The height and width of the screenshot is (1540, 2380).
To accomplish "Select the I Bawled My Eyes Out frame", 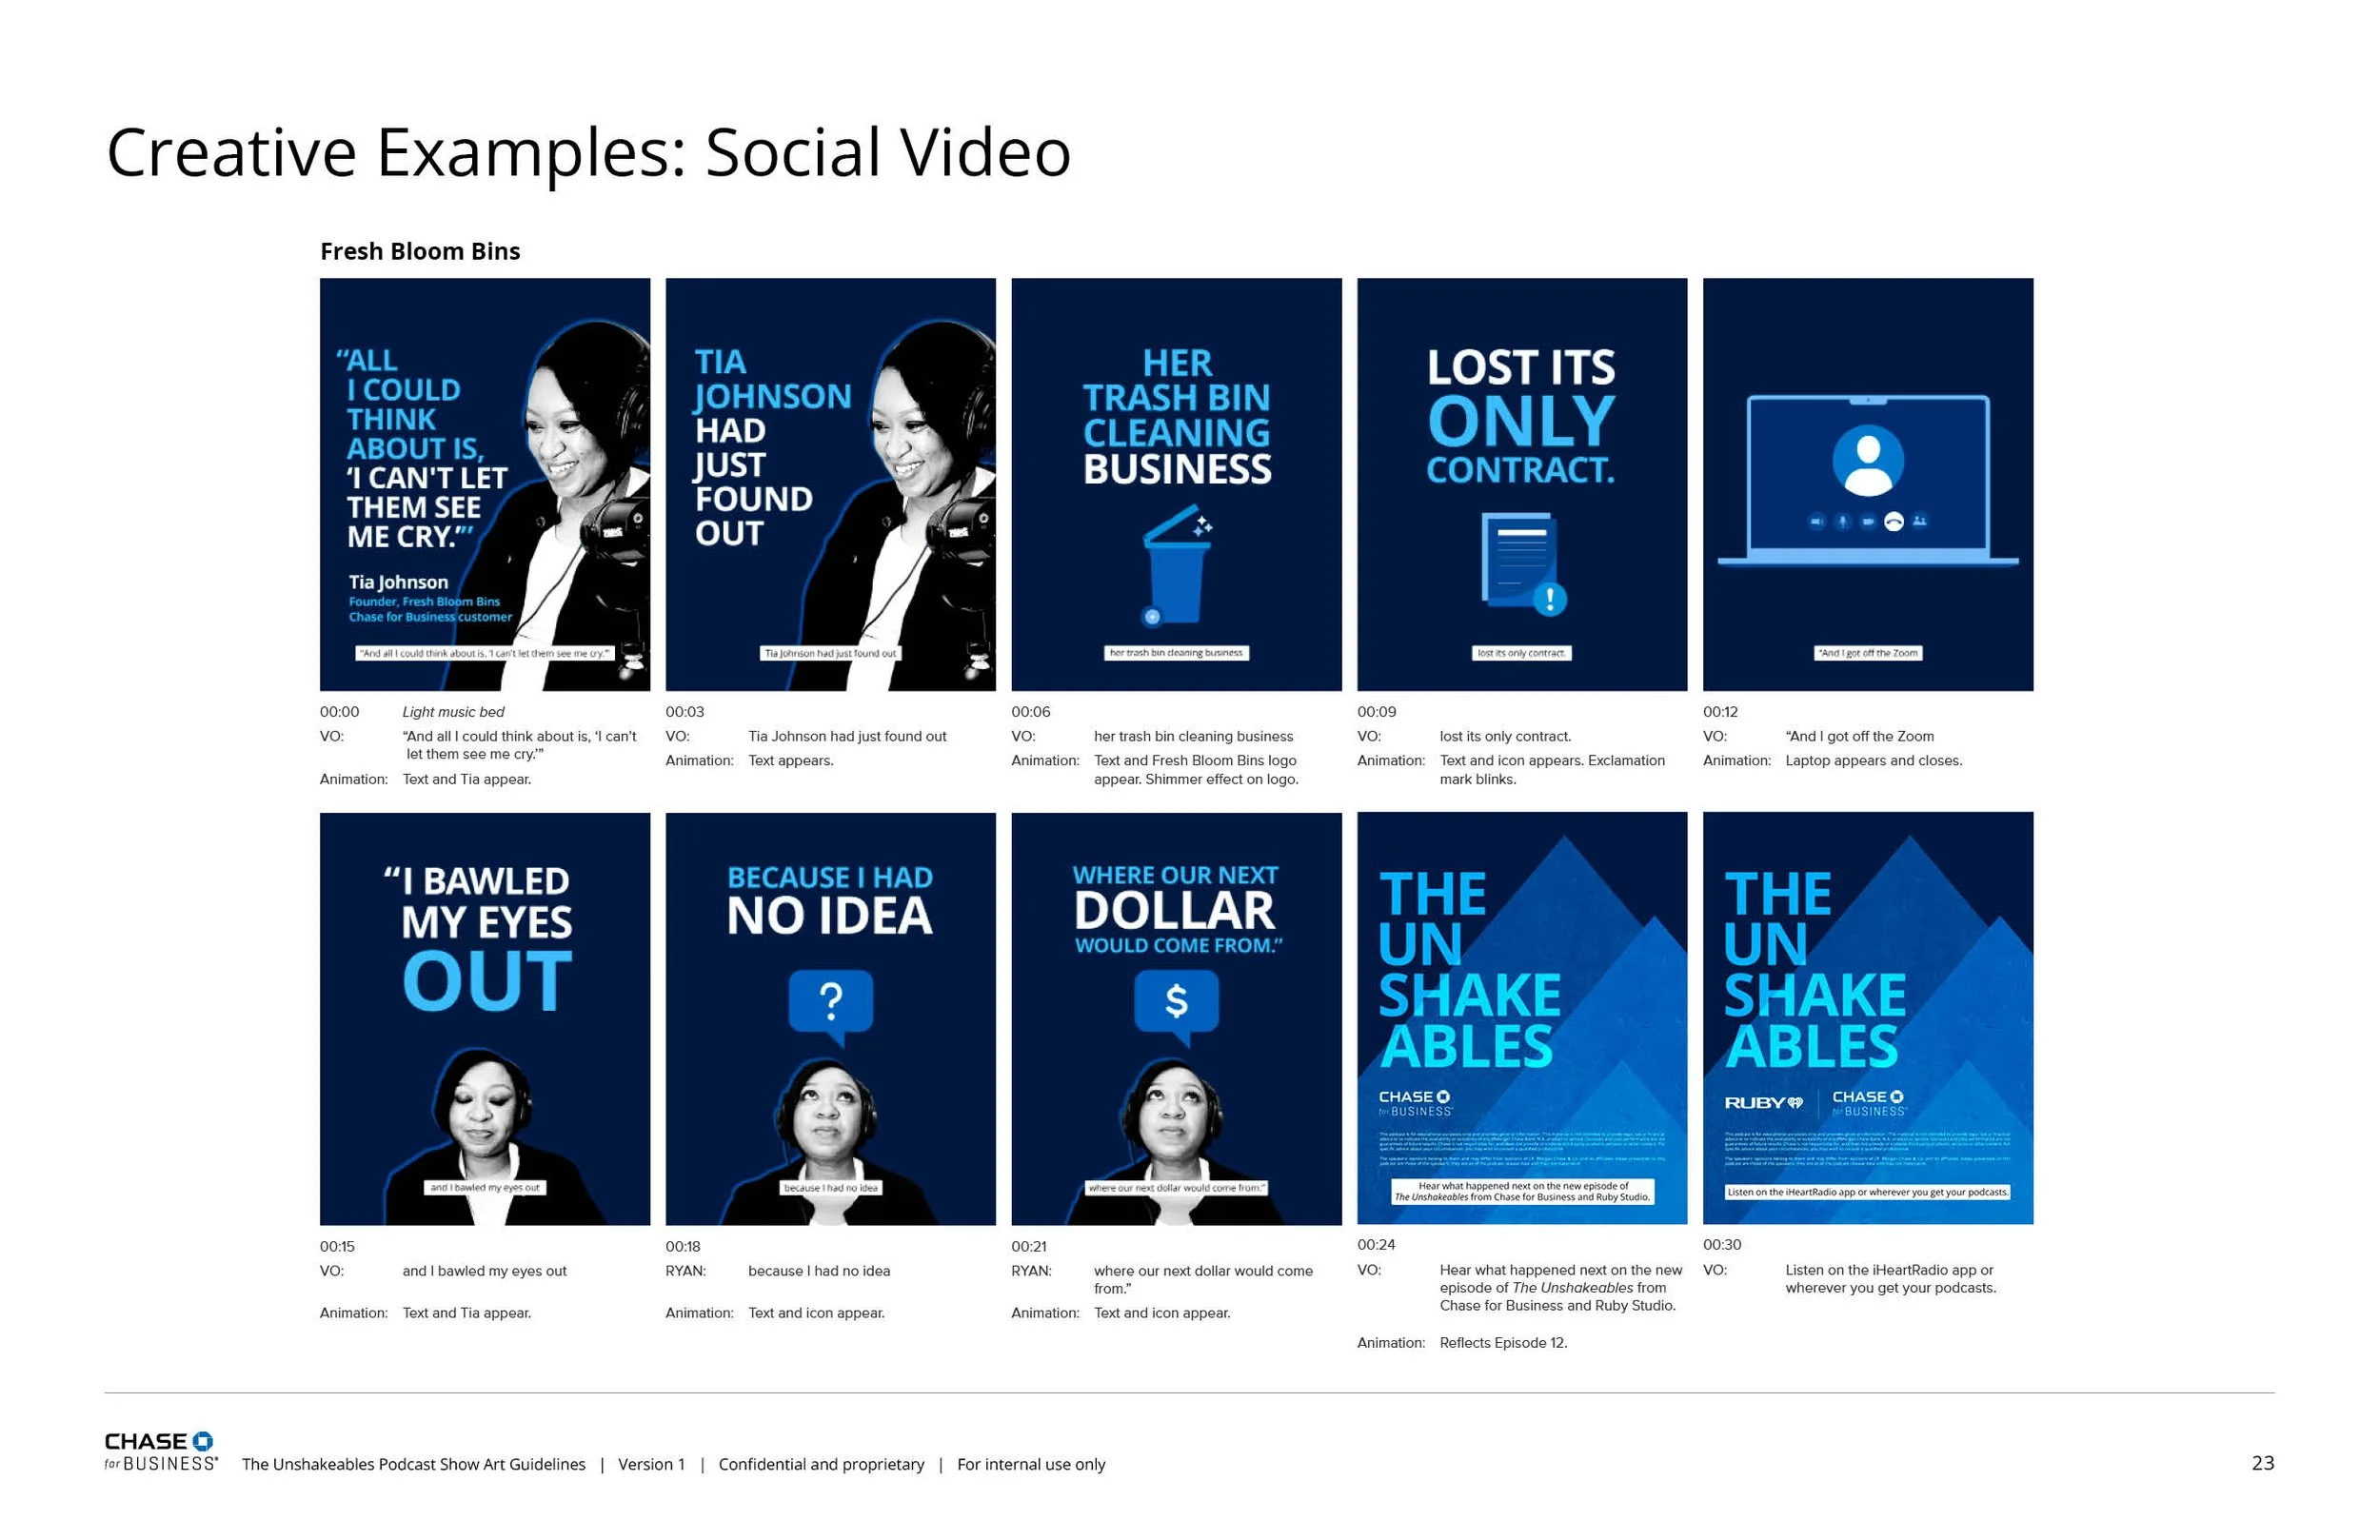I will pos(484,1018).
